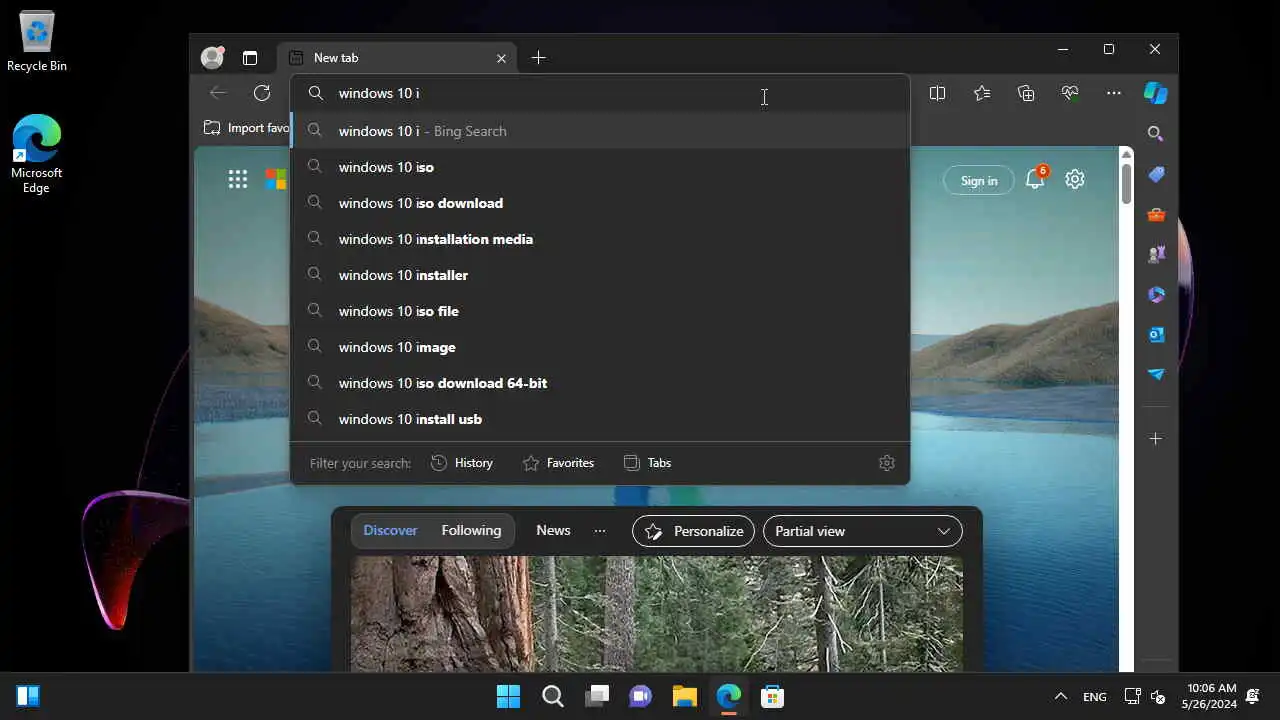Open sidebar Microsoft 365 icon
1280x720 pixels.
[1156, 294]
